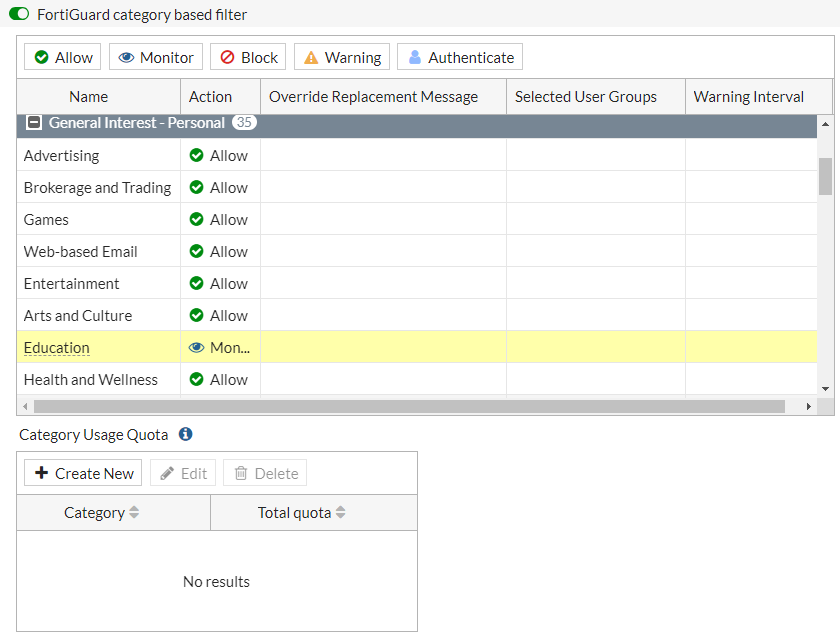Select the Education category row
Viewport: 840px width, 632px height.
click(x=417, y=347)
